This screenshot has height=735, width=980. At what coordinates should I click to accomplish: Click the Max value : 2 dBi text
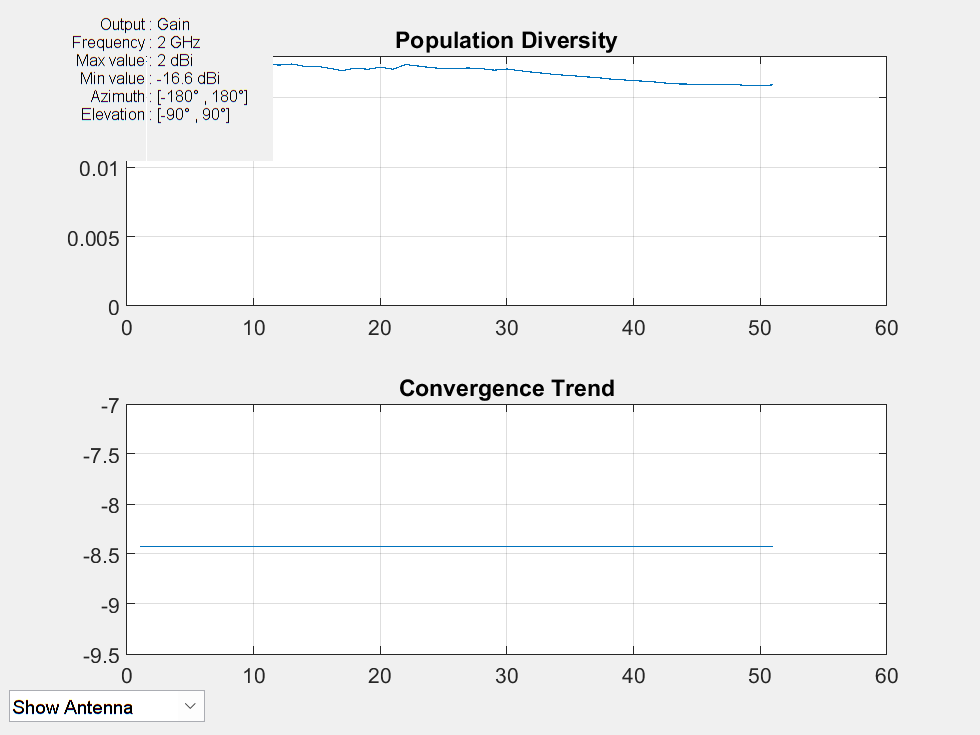pyautogui.click(x=132, y=60)
